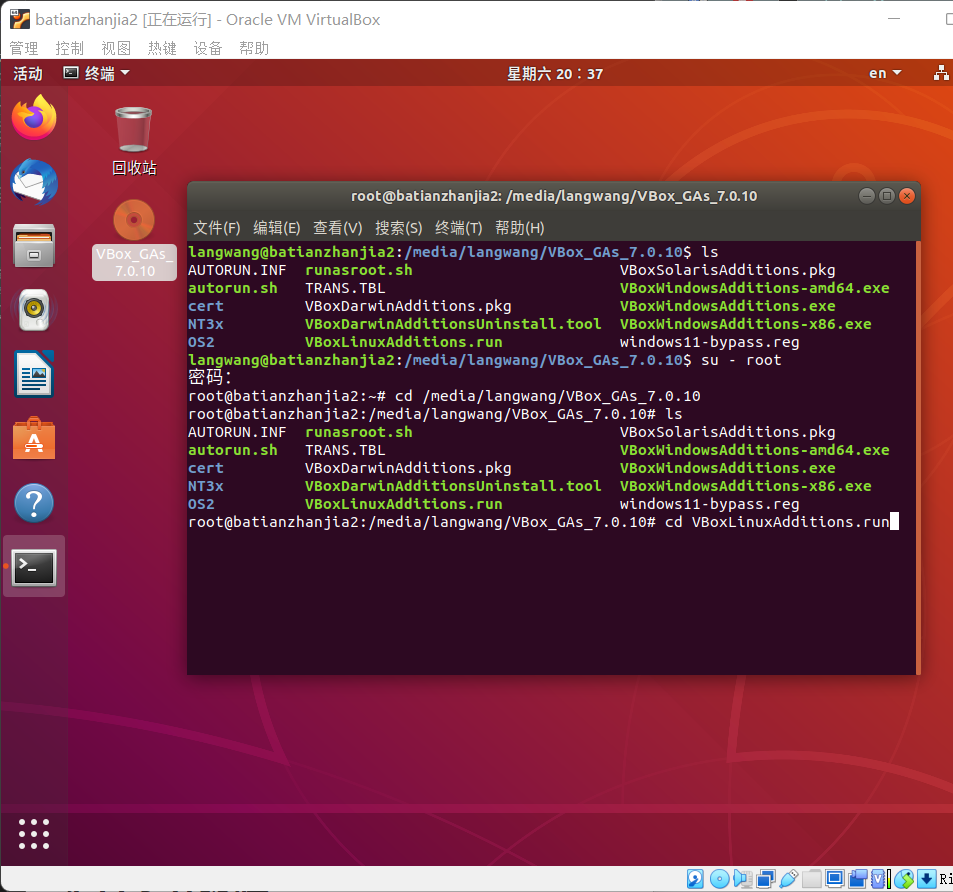Click VirtualBox recording status icon

pyautogui.click(x=858, y=879)
